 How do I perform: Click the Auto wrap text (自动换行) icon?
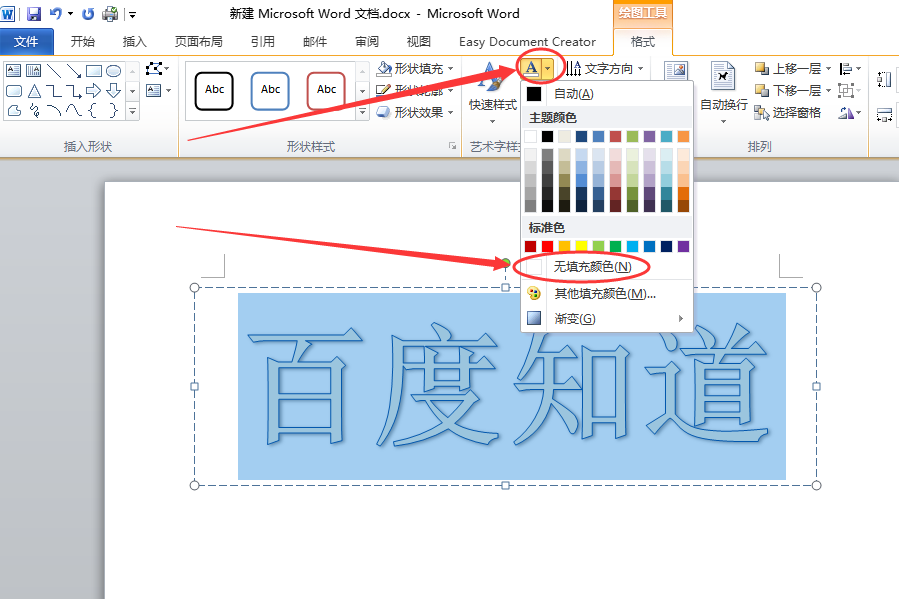click(723, 92)
